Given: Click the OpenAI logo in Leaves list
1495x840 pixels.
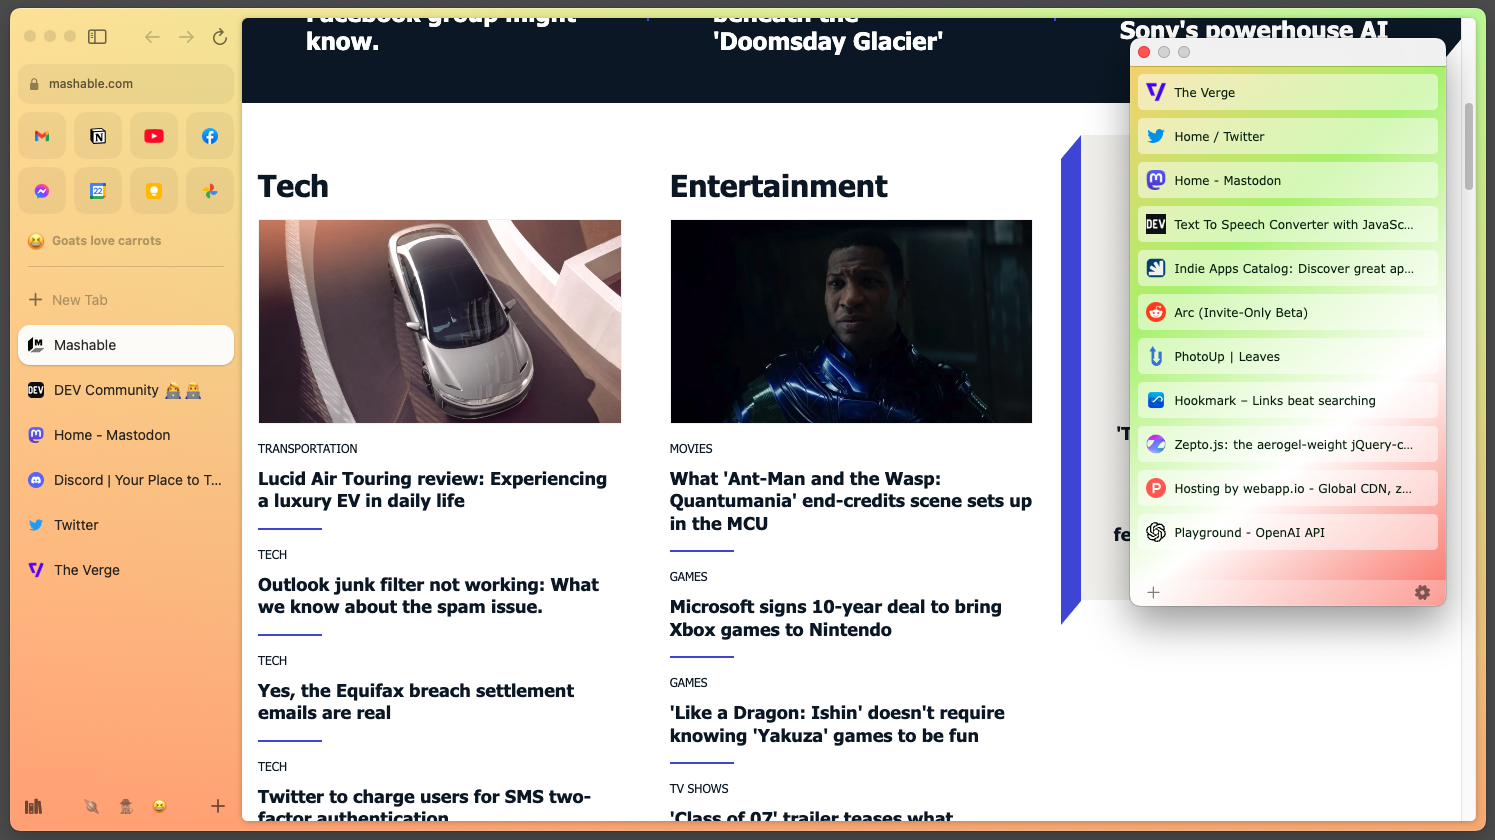Looking at the screenshot, I should pyautogui.click(x=1156, y=533).
